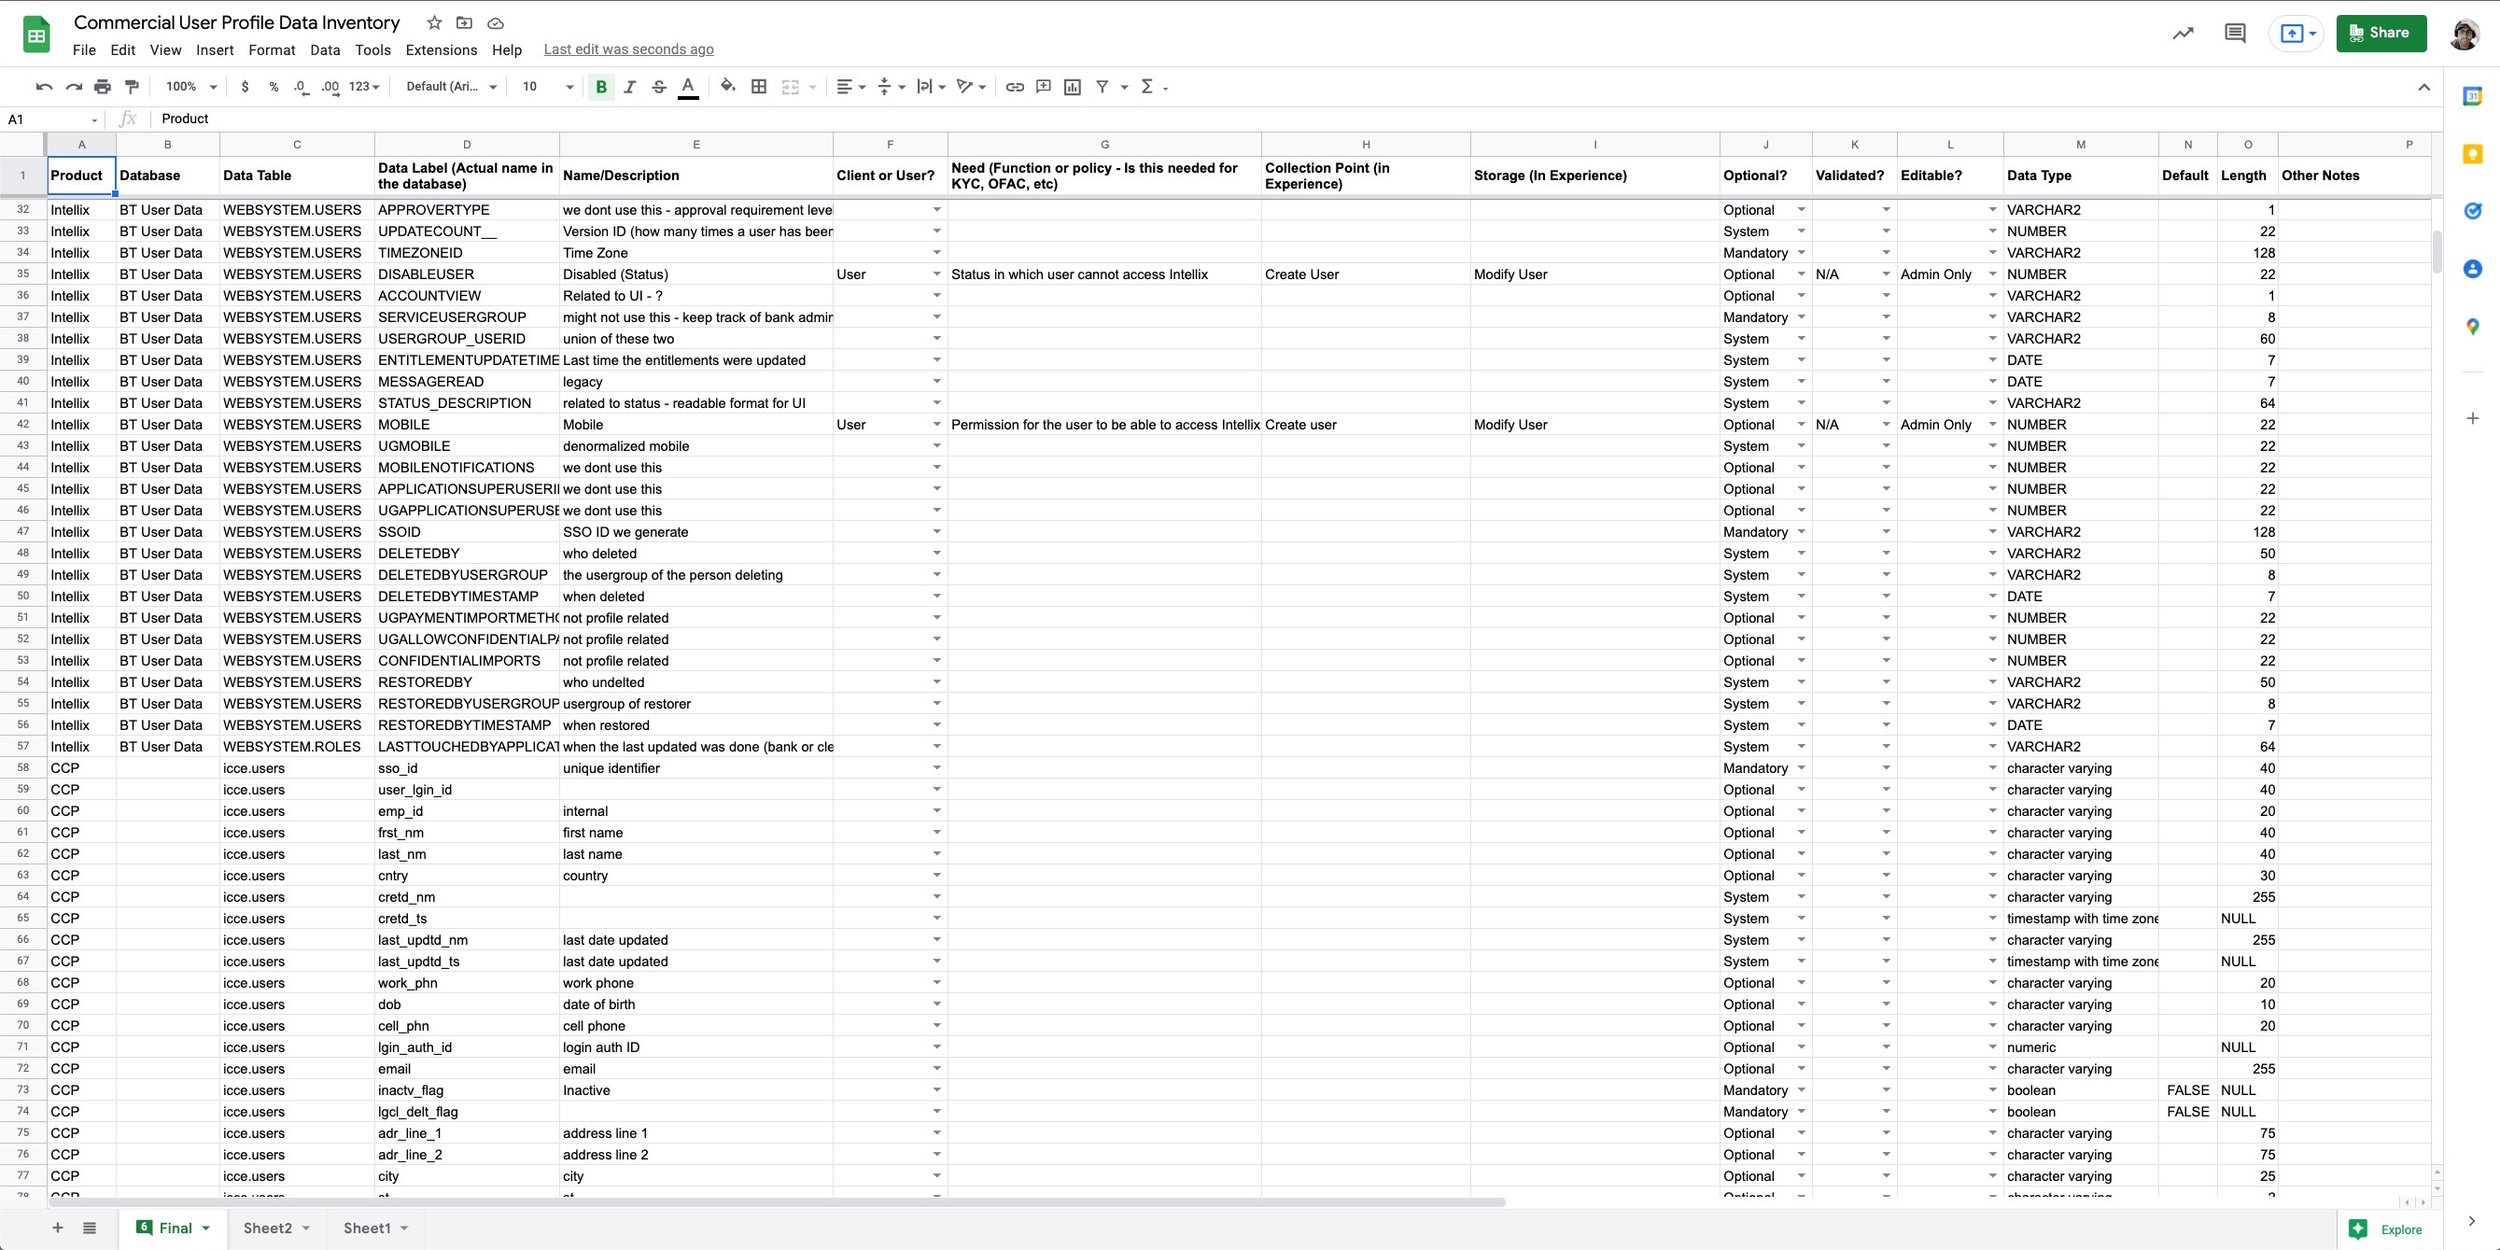Open the File menu
Viewport: 2500px width, 1250px height.
click(85, 50)
